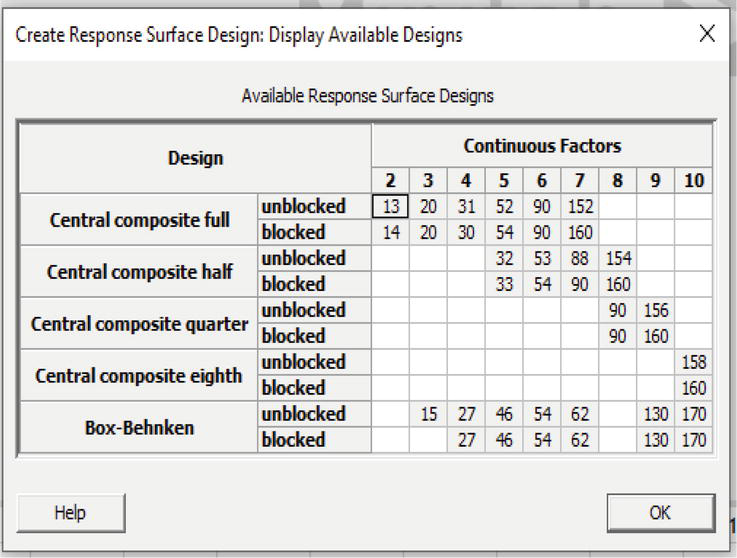Click the Box-Behnken row label
Screen dimensions: 737x558
(139, 427)
